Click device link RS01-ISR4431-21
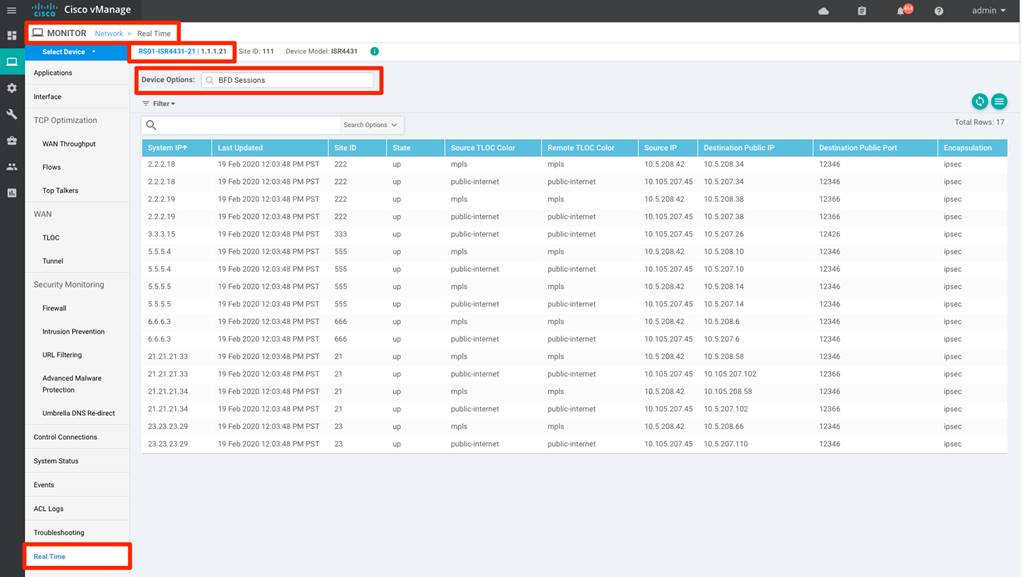 coord(167,52)
